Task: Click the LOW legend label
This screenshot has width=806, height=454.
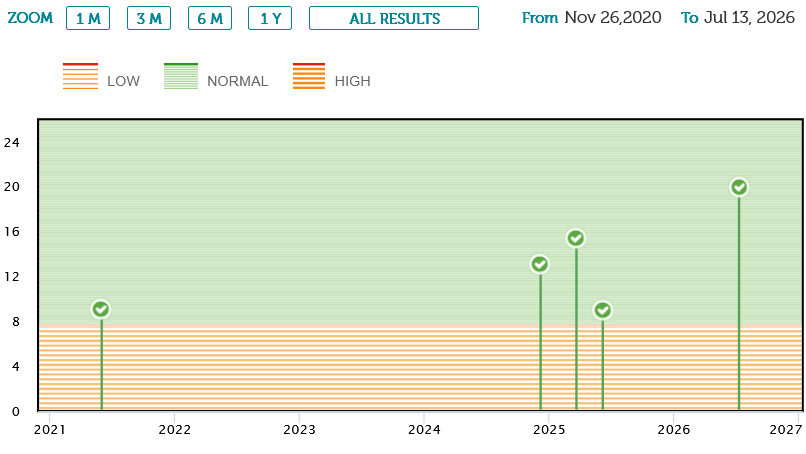Action: click(123, 81)
